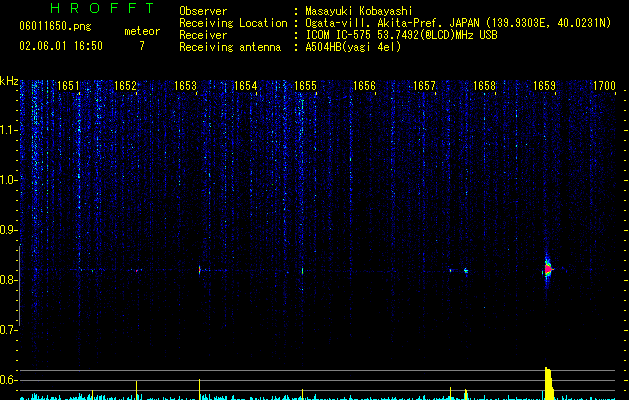Click the 1652 time marker
The height and width of the screenshot is (400, 629).
click(x=126, y=86)
